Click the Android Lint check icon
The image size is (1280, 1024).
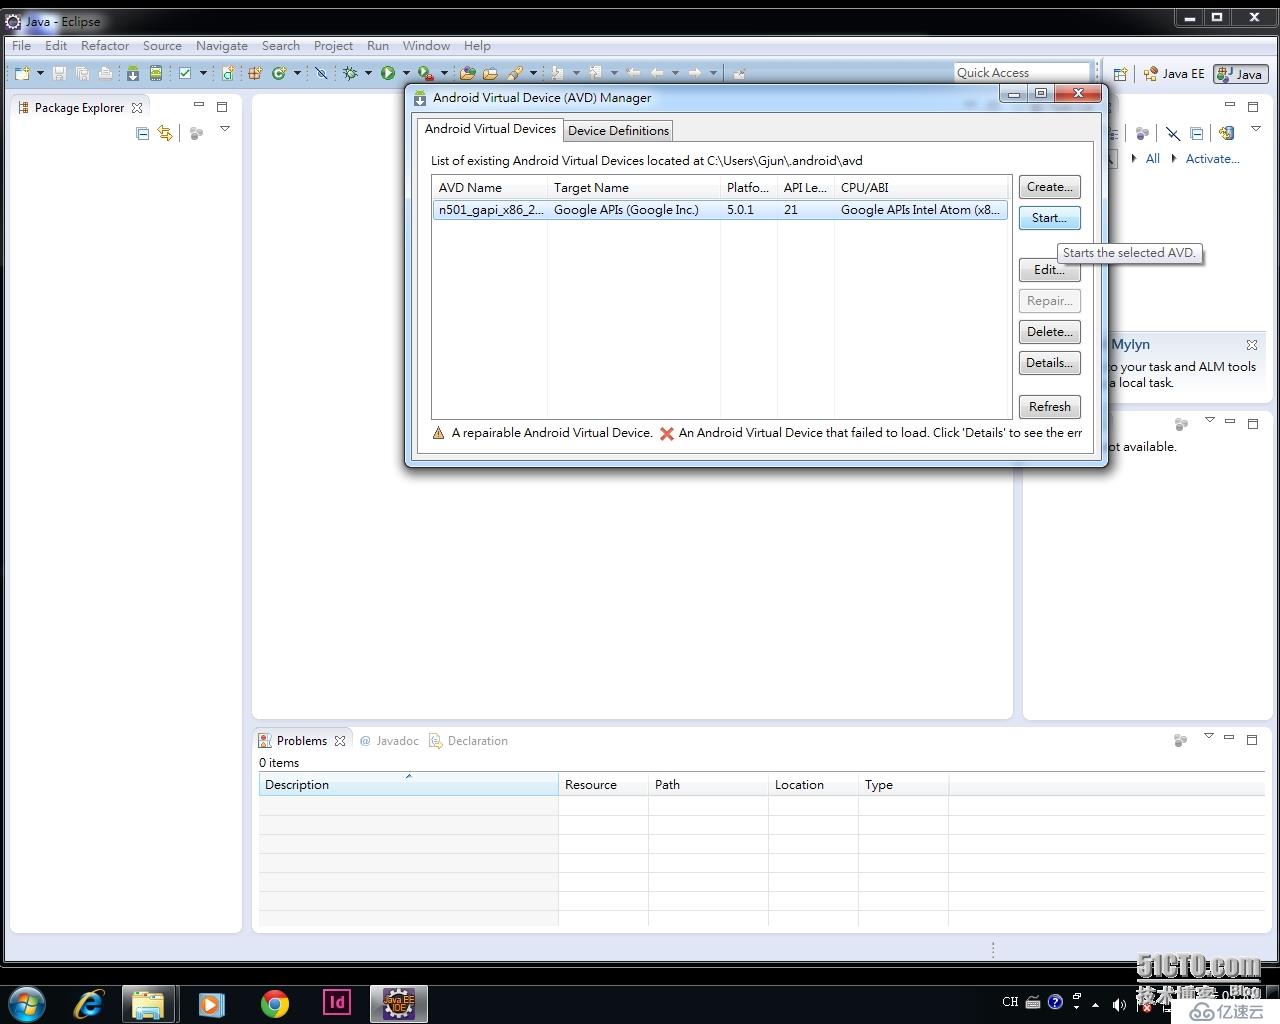click(185, 73)
